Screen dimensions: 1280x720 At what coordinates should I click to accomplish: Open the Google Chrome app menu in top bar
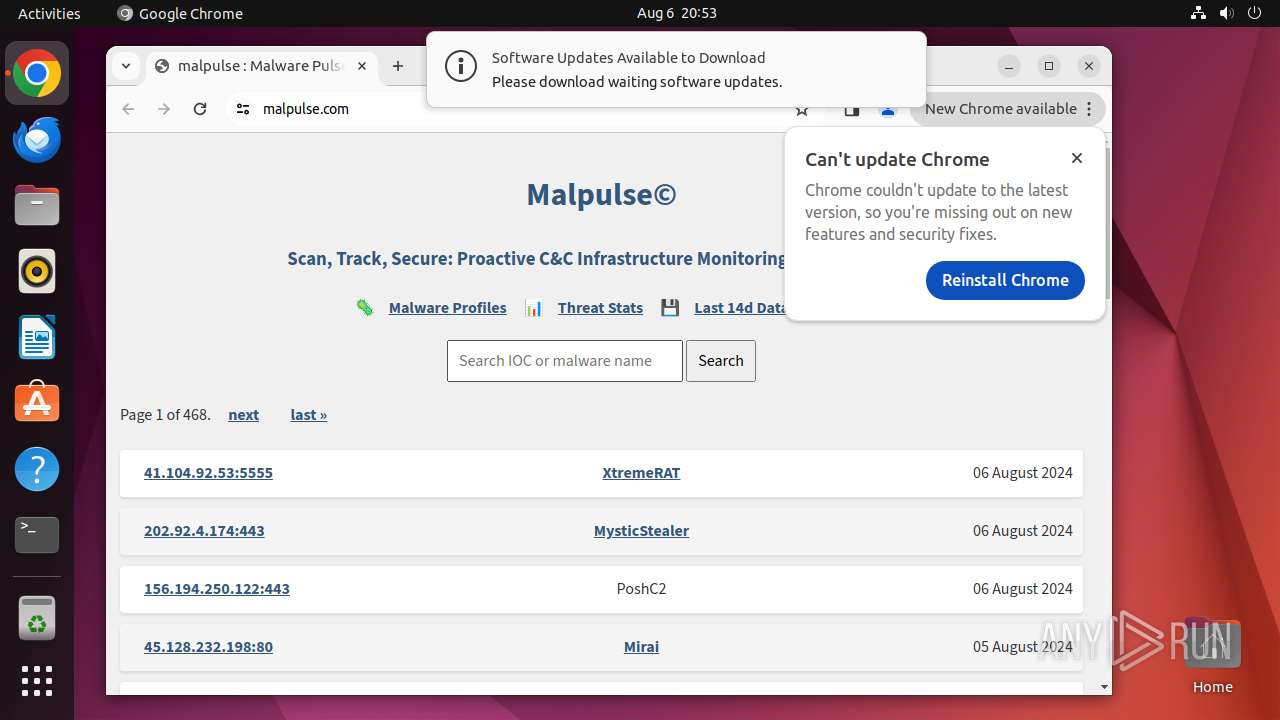tap(180, 13)
